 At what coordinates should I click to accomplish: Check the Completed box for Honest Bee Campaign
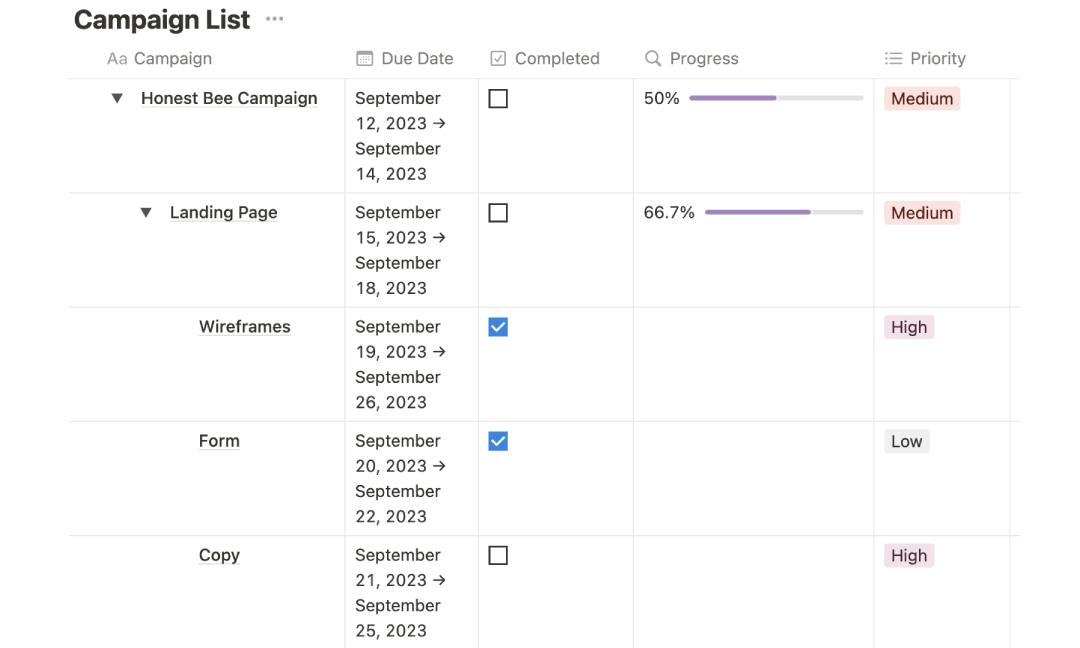(x=498, y=98)
